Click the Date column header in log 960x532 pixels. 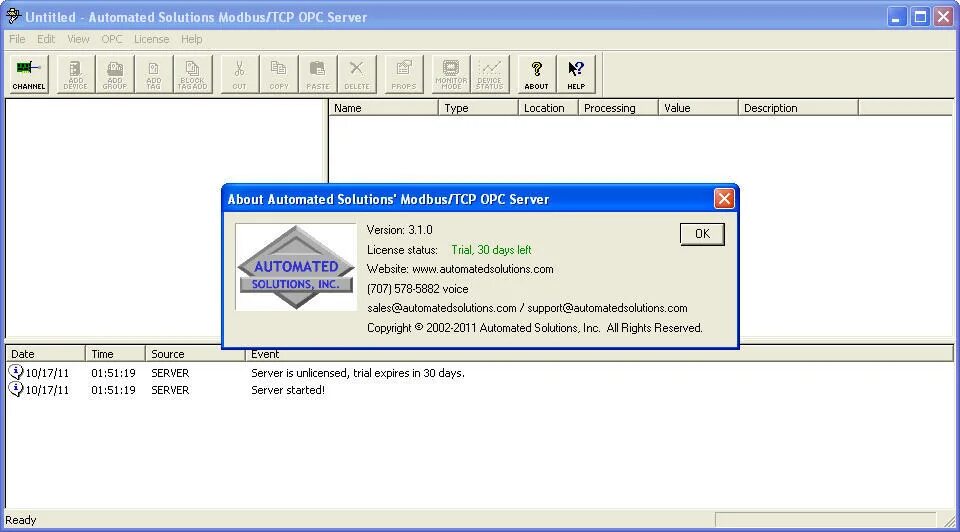pyautogui.click(x=45, y=354)
